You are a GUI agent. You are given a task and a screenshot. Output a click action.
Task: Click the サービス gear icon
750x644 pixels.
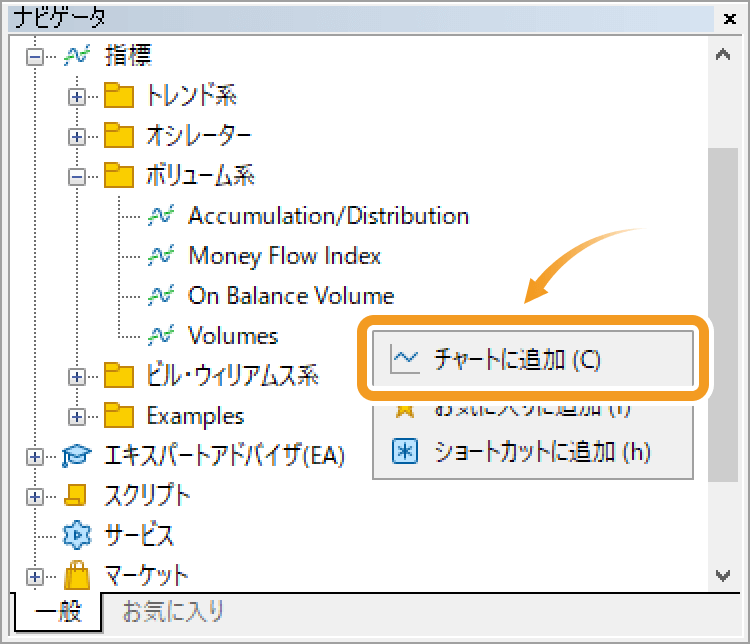[77, 535]
